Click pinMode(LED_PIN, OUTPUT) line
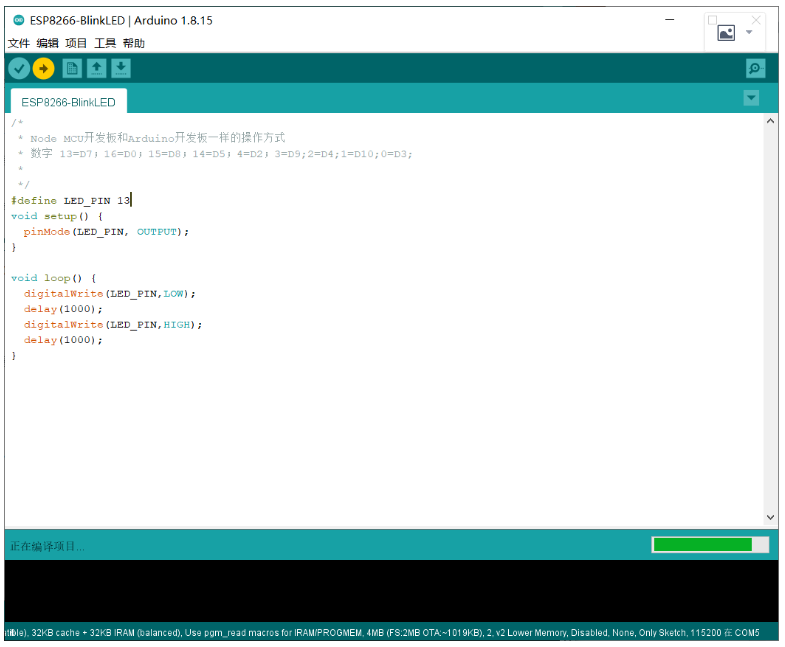This screenshot has width=785, height=647. (106, 231)
